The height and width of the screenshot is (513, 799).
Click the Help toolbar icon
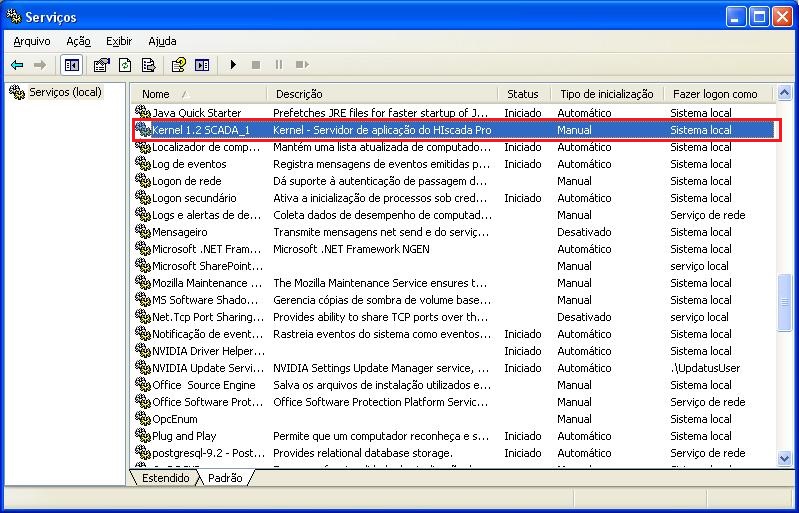(178, 65)
